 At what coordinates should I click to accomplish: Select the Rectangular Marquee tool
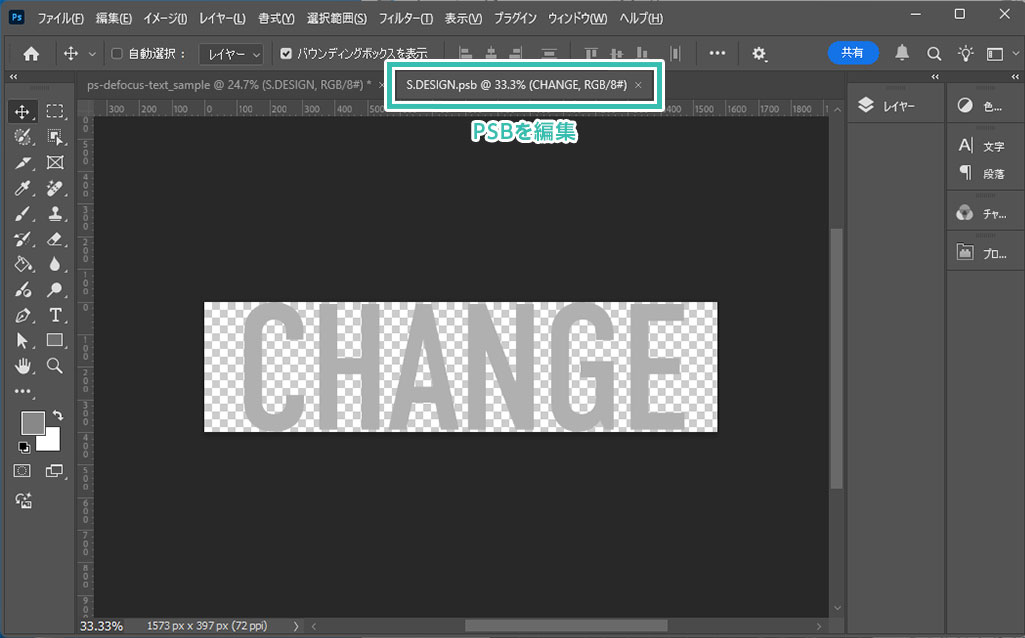click(x=55, y=112)
